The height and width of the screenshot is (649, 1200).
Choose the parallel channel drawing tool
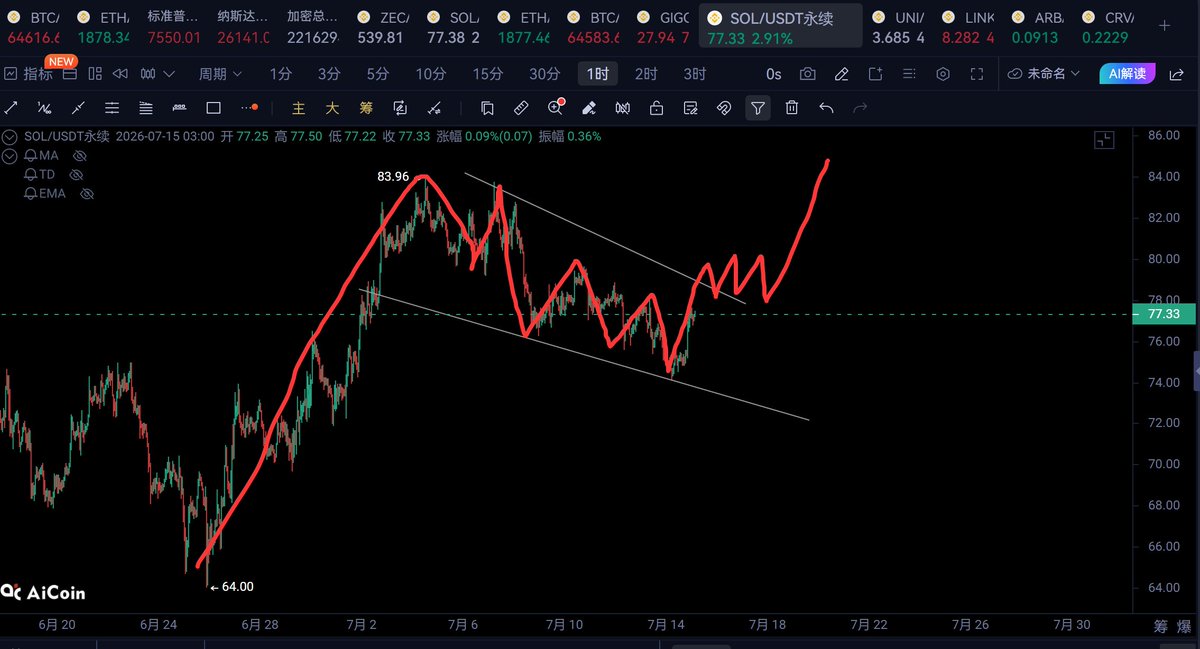(78, 108)
